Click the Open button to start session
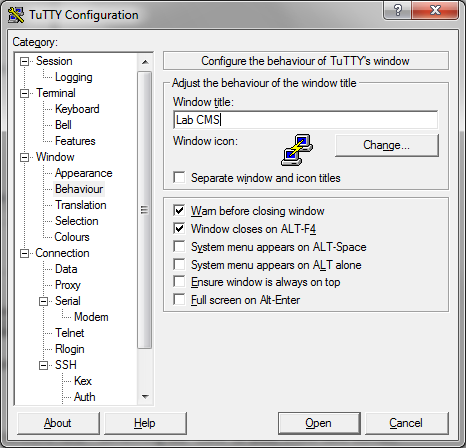Image resolution: width=466 pixels, height=448 pixels. [x=319, y=423]
